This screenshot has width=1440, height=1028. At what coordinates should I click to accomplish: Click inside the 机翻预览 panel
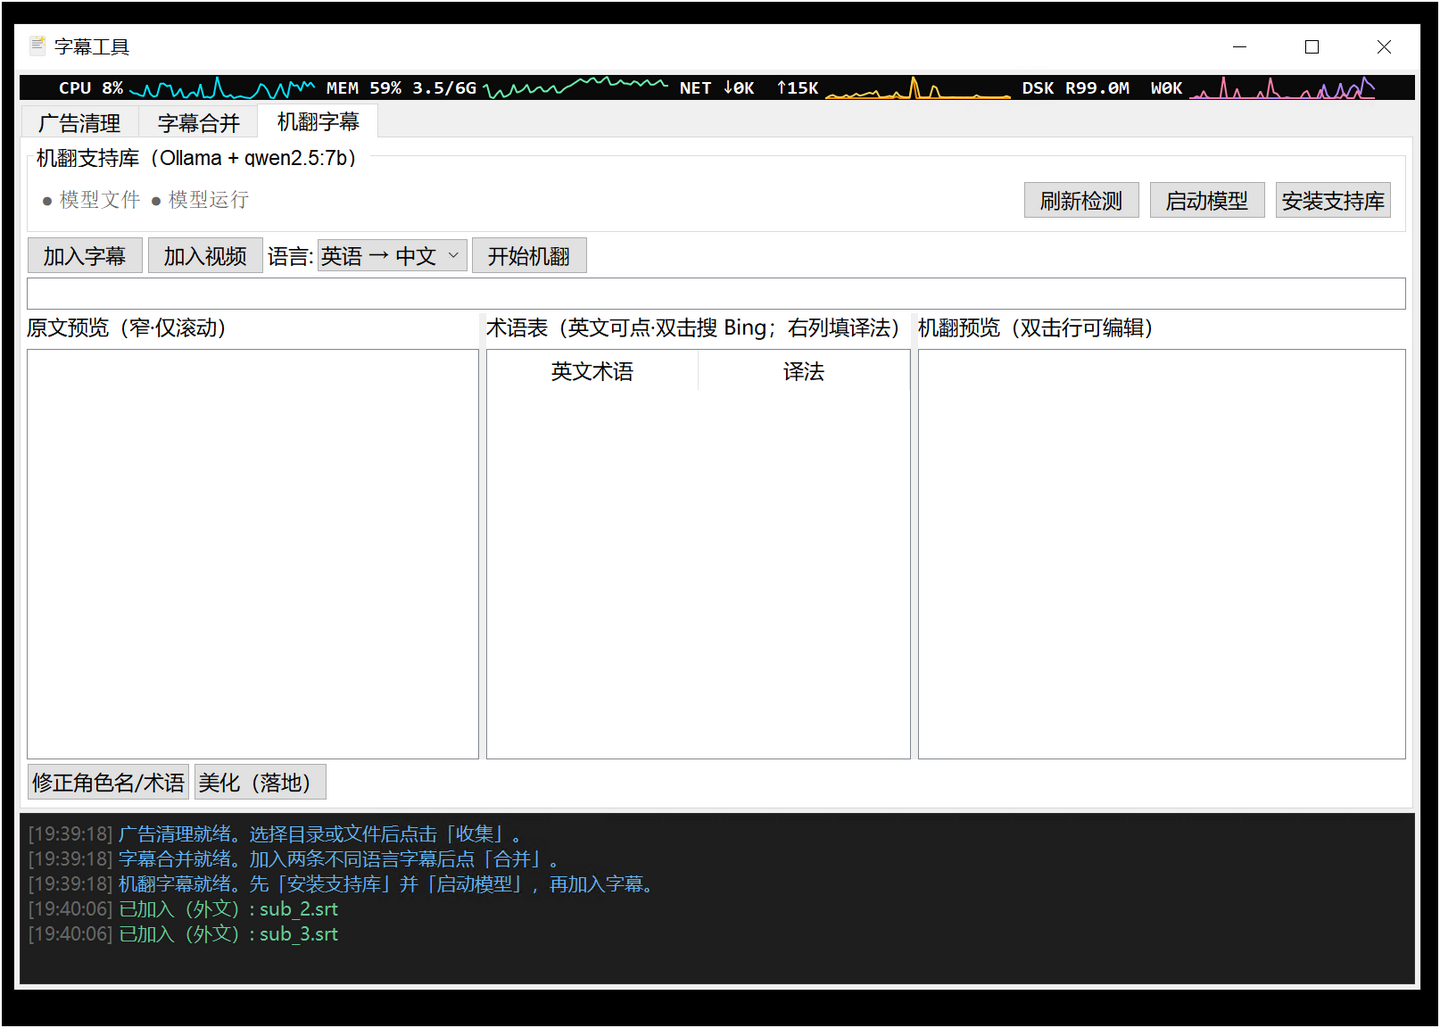1162,554
